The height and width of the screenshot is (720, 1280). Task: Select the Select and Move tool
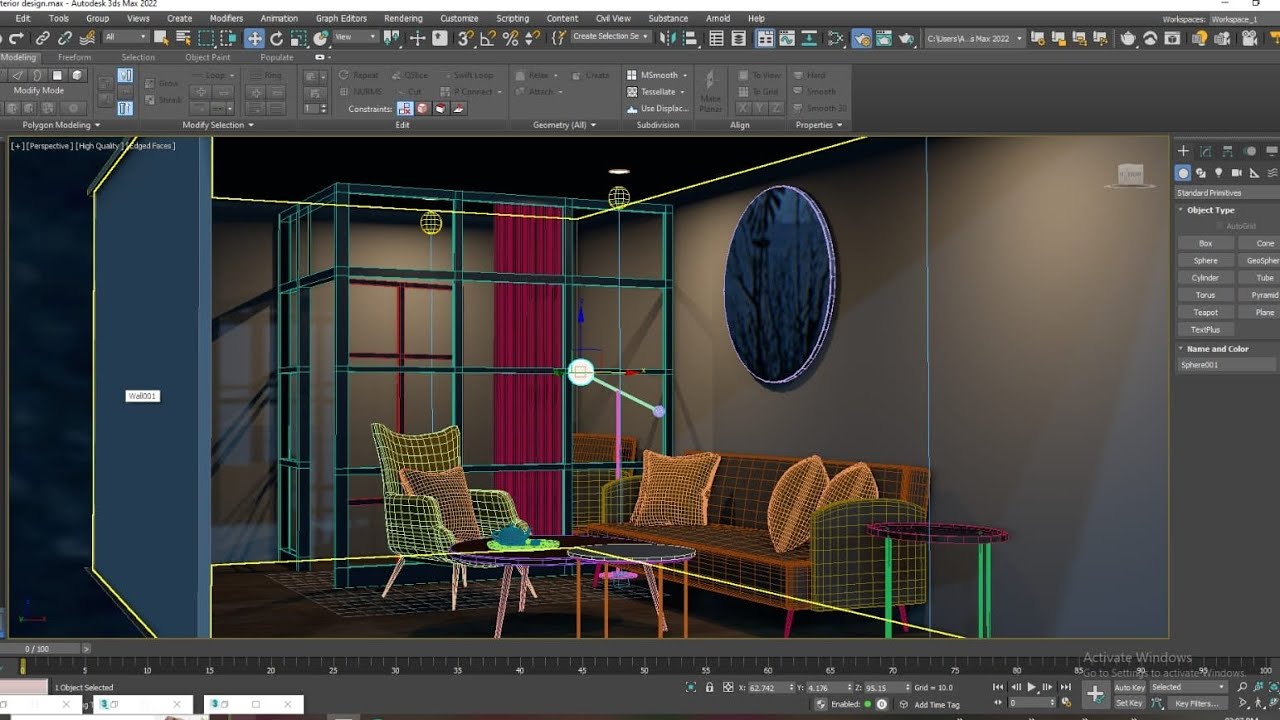(x=254, y=38)
